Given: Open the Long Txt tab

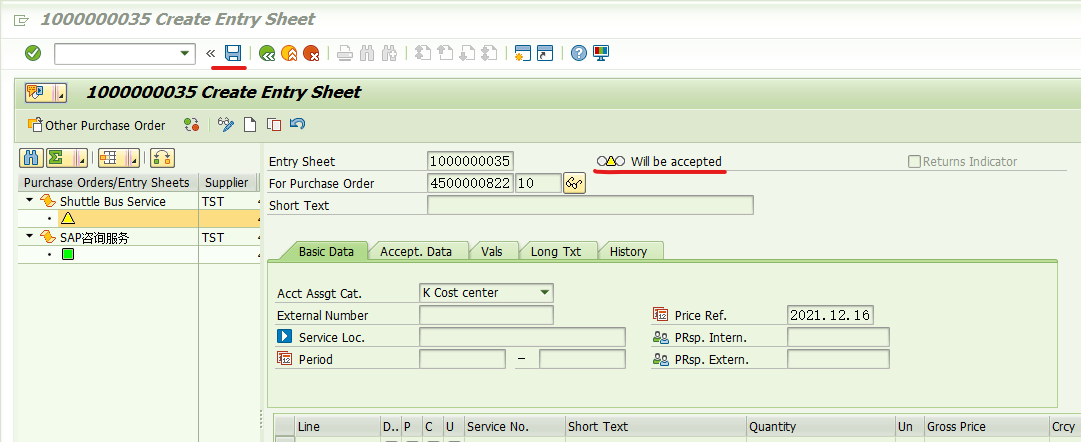Looking at the screenshot, I should tap(556, 252).
